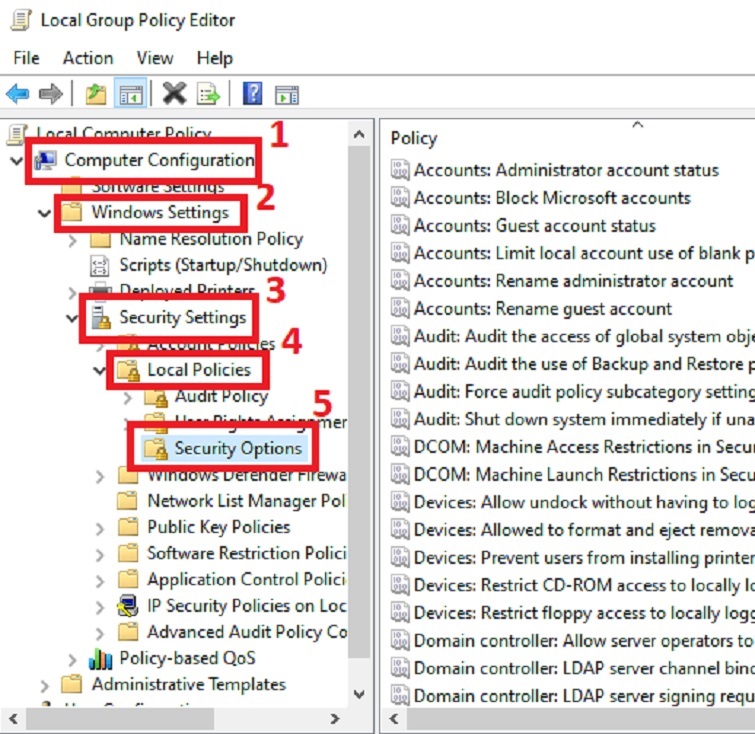Image resolution: width=755 pixels, height=734 pixels.
Task: Toggle the Show/Hide Console Tree button
Action: tap(129, 94)
